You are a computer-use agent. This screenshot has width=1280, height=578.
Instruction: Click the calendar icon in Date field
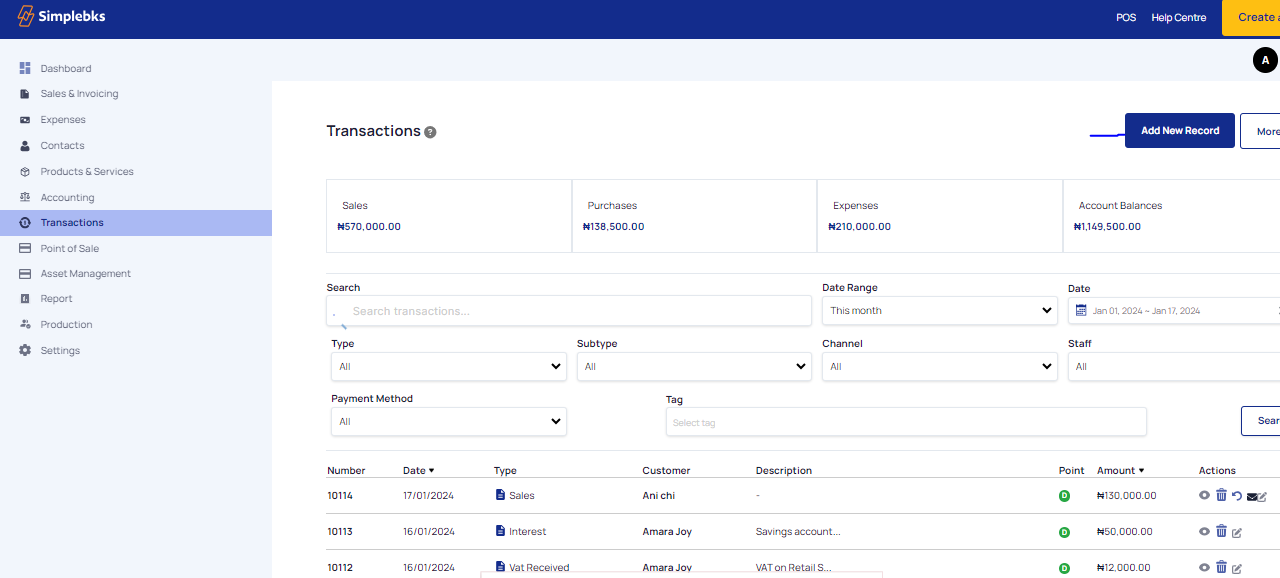(x=1081, y=311)
